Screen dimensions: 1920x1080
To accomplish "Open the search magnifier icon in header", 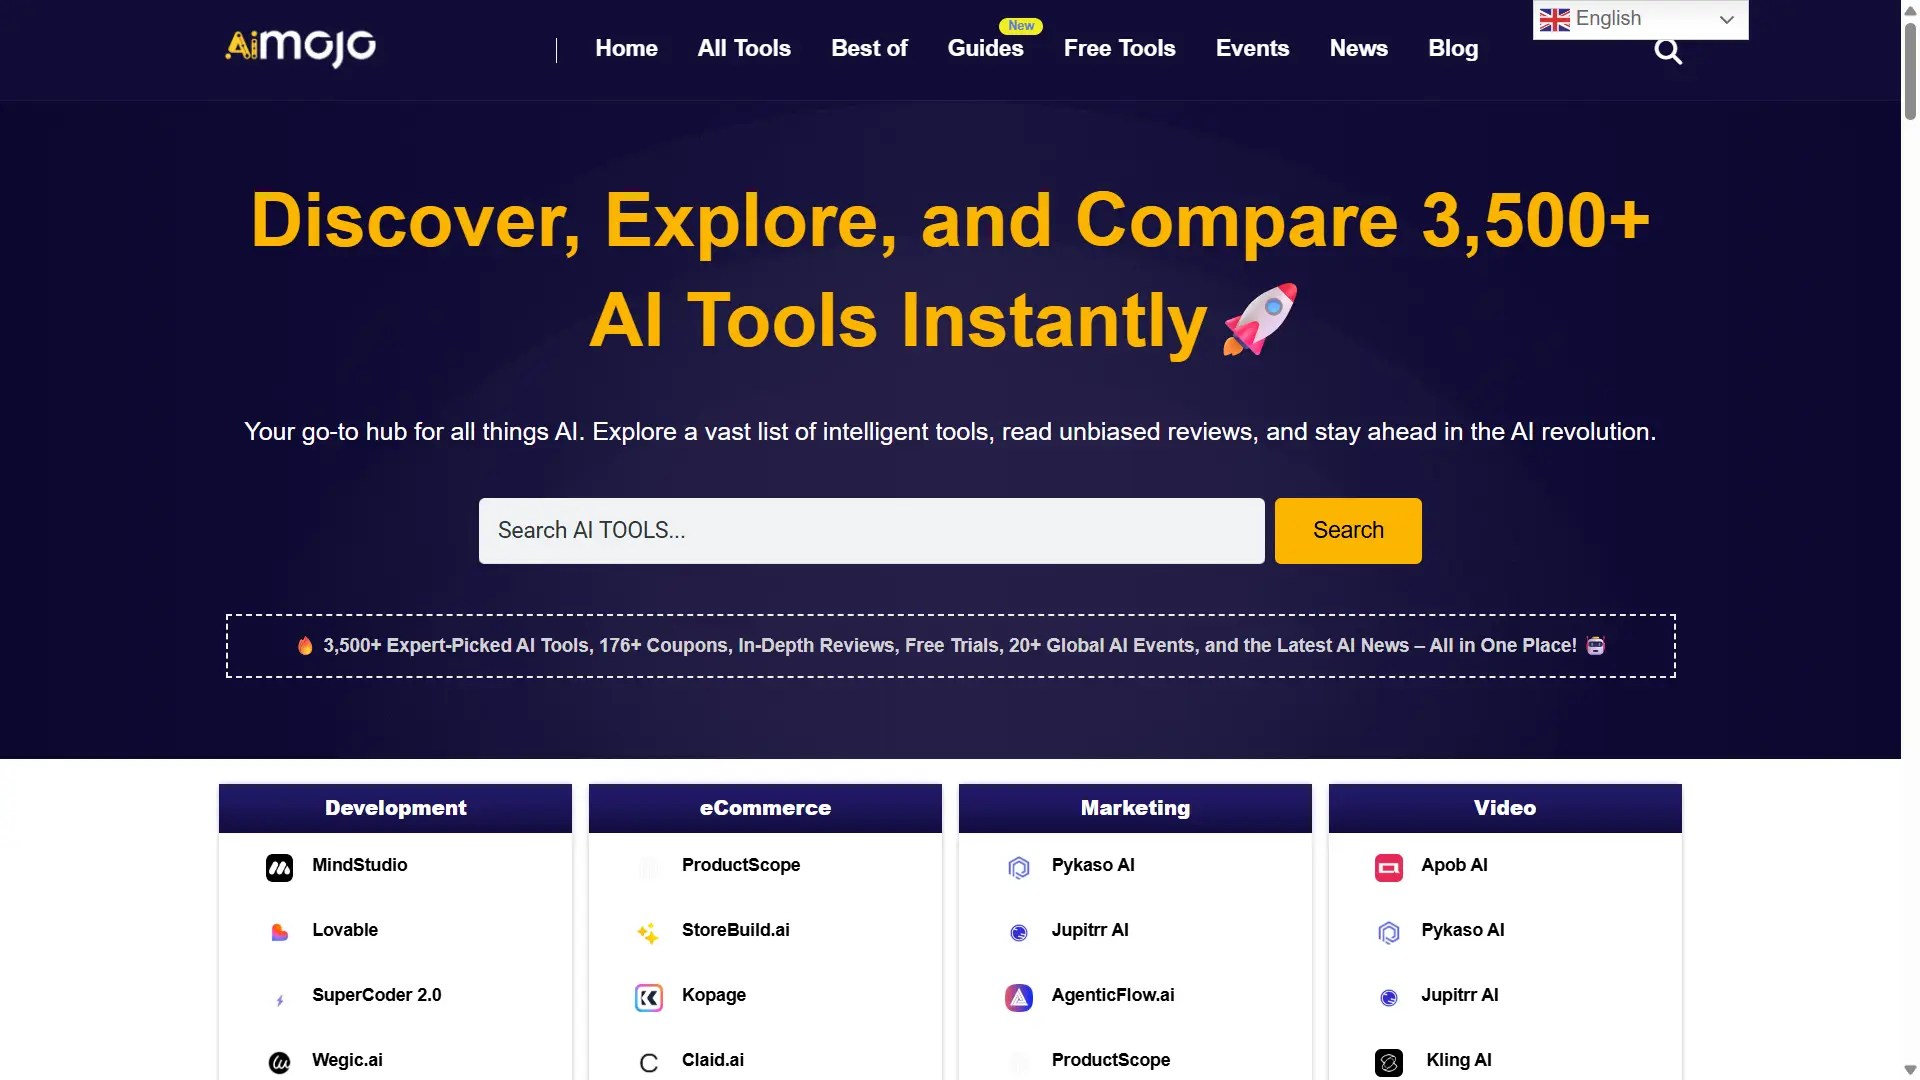I will [1667, 51].
